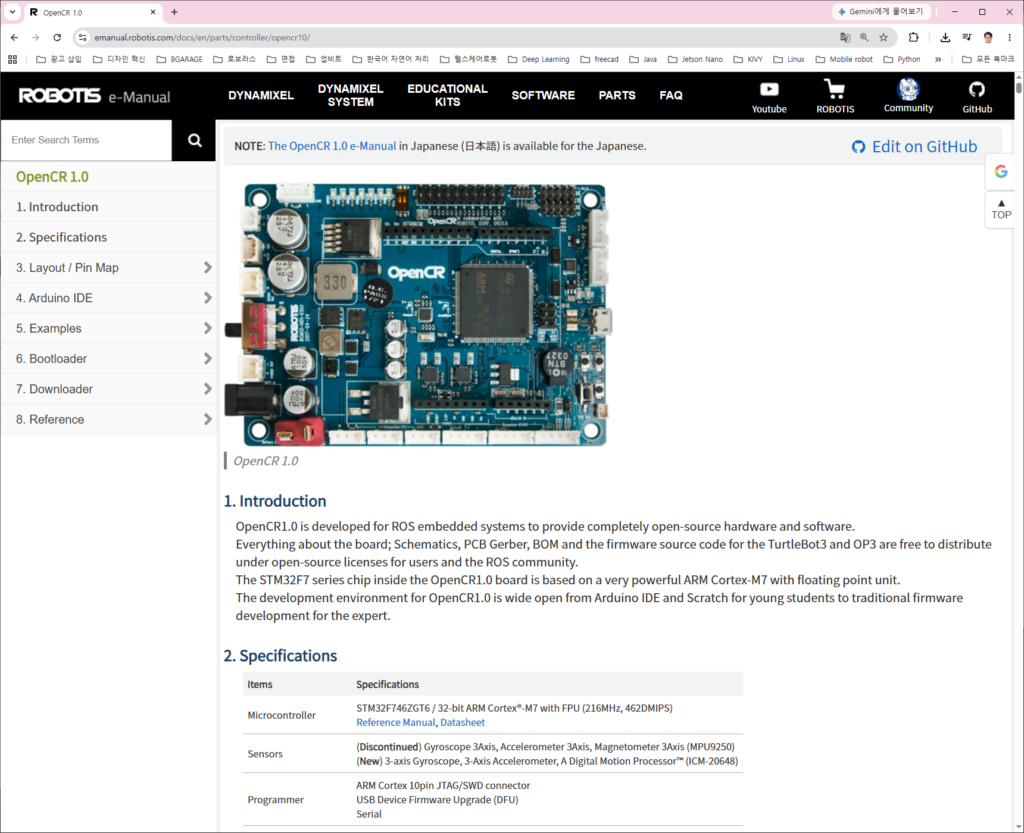Open DYNAMIXEL SYSTEM menu
Viewport: 1024px width, 833px height.
click(351, 95)
